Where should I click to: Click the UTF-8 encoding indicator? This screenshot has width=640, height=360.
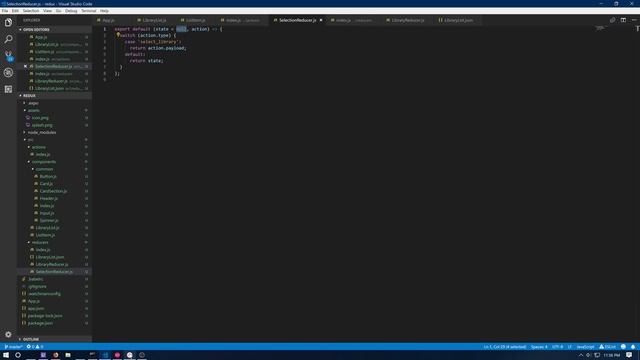[x=557, y=347]
